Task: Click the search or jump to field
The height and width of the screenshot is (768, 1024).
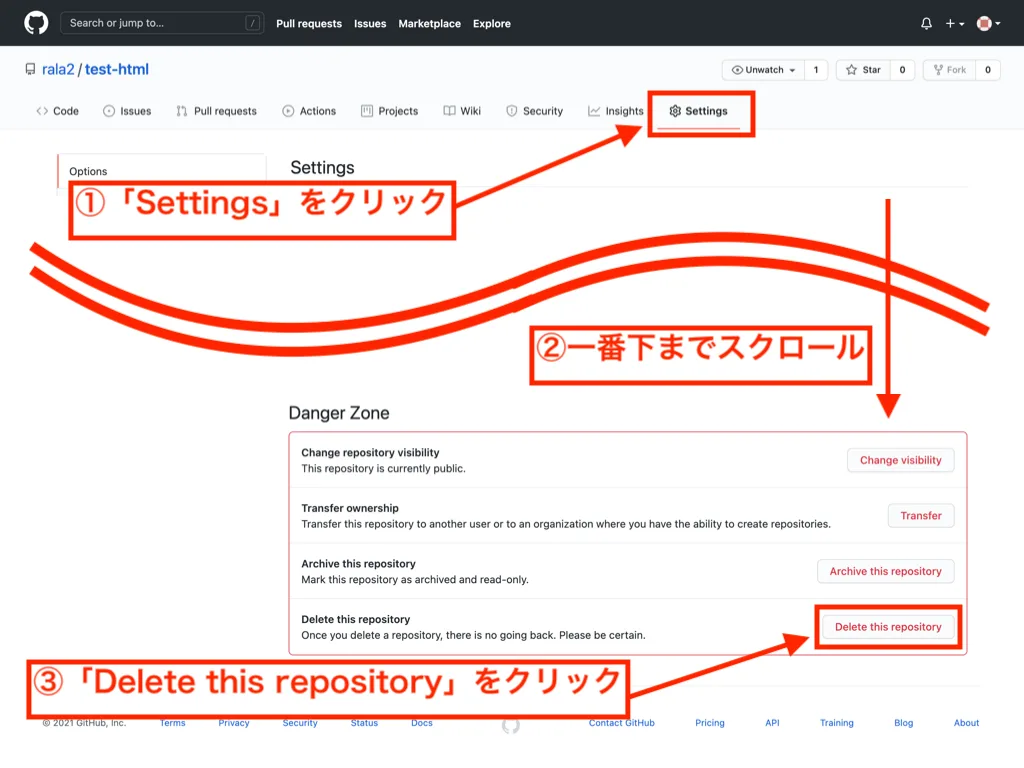Action: [x=160, y=22]
